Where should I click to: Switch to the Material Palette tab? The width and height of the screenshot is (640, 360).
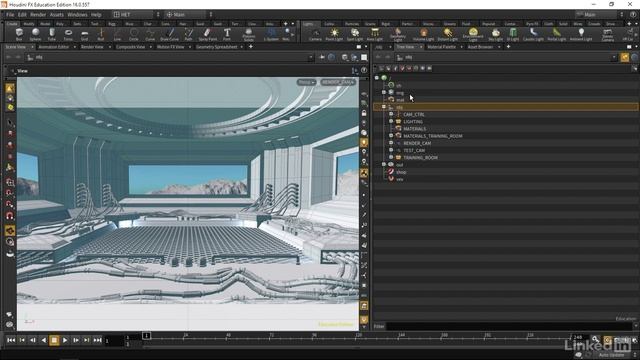[x=441, y=47]
